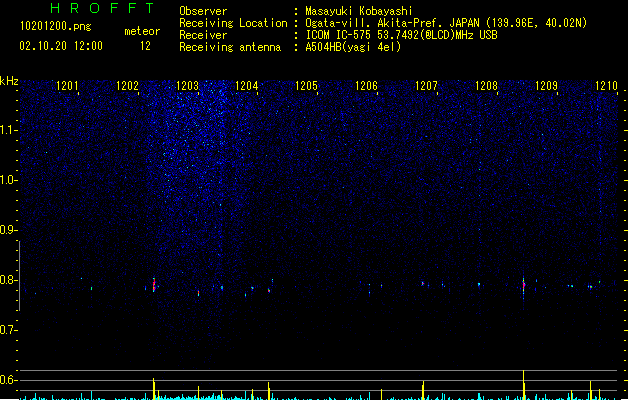Click the 0.8 kHz axis label

pyautogui.click(x=8, y=280)
